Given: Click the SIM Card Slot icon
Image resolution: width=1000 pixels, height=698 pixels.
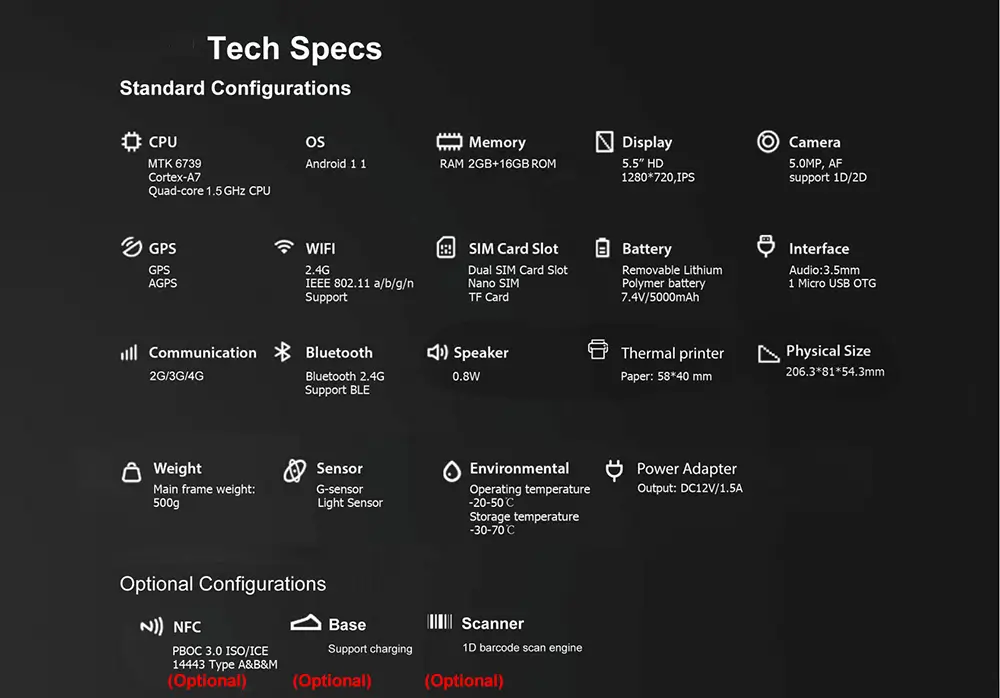Looking at the screenshot, I should click(x=446, y=248).
